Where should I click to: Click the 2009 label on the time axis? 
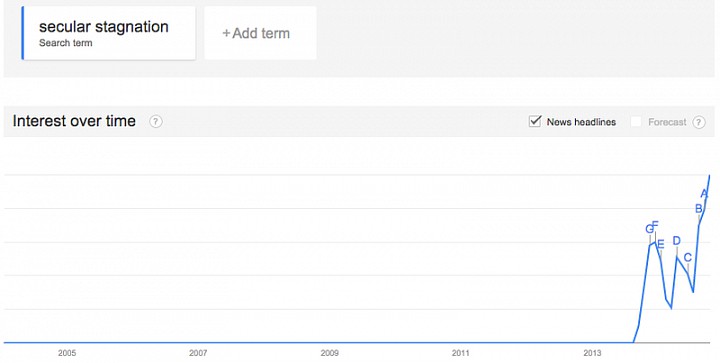pyautogui.click(x=329, y=353)
